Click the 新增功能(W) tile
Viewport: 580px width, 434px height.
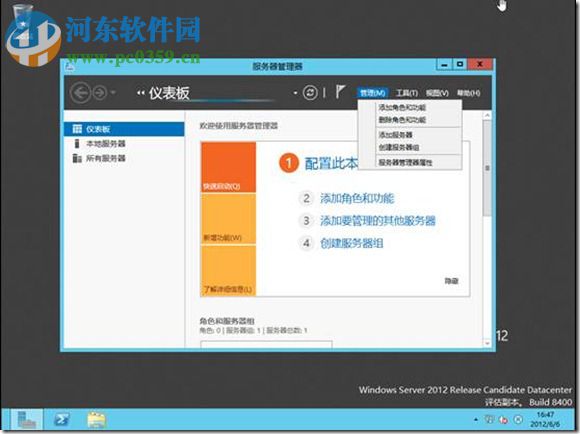(x=228, y=219)
